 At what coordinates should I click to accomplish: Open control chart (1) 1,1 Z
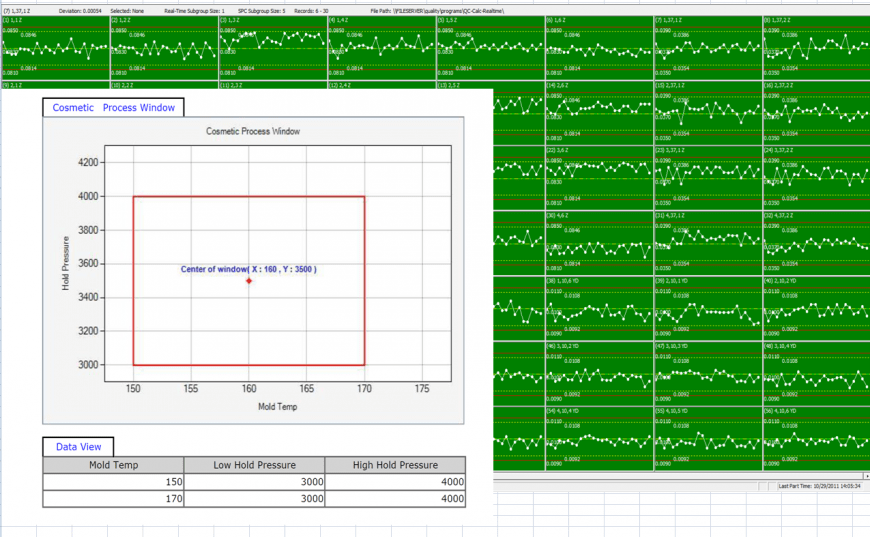(x=54, y=47)
